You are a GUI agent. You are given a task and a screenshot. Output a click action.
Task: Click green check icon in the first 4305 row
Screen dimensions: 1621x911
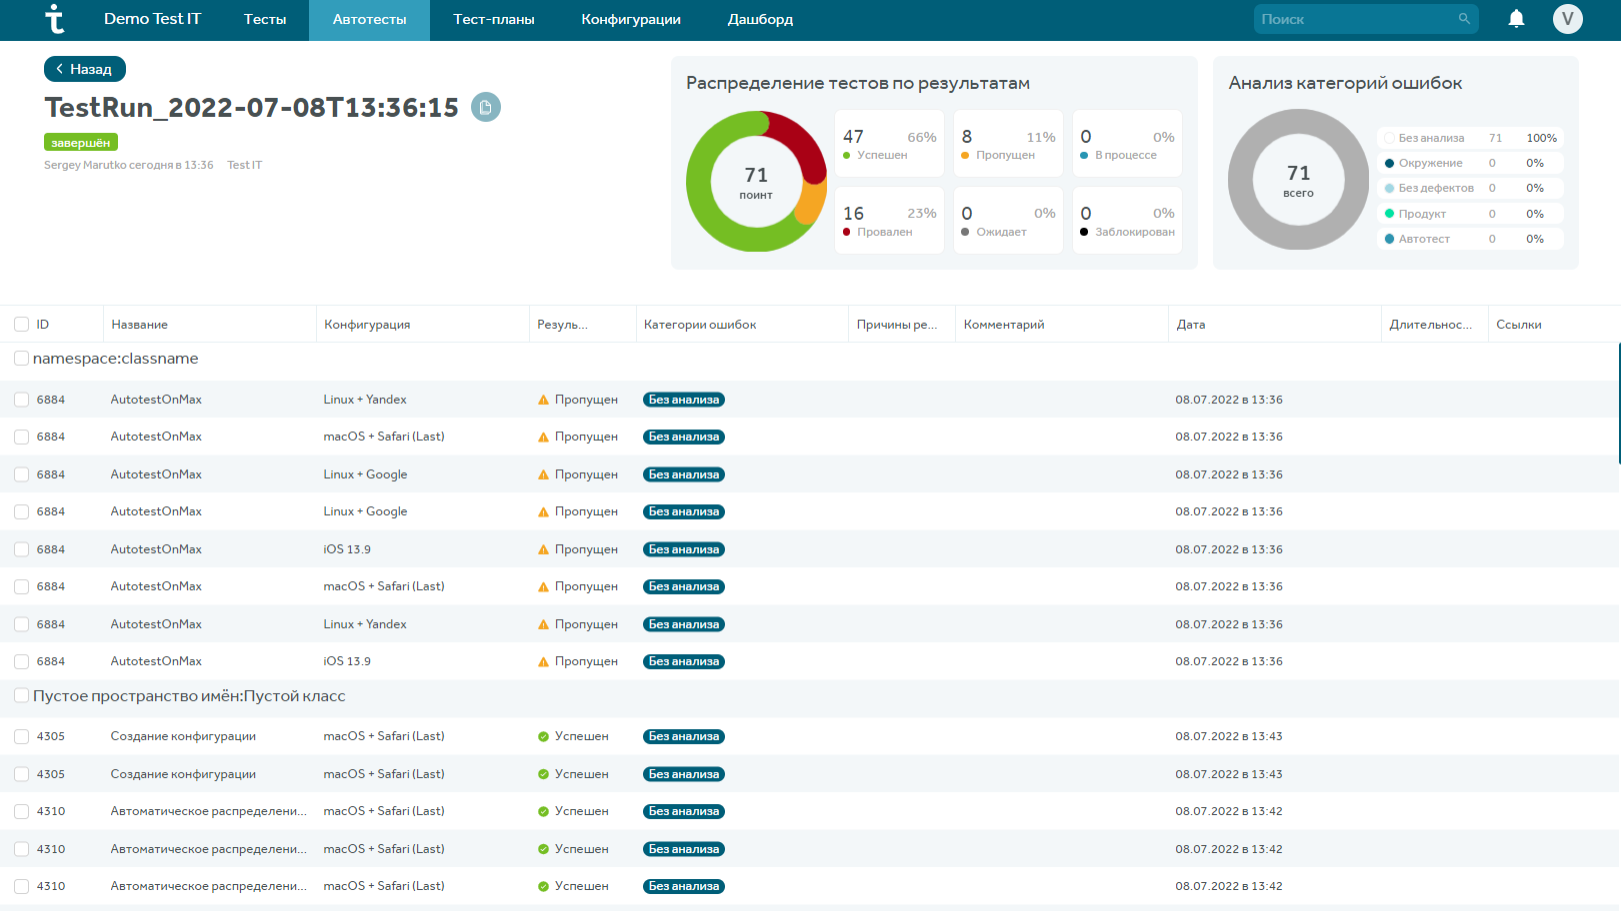(x=543, y=737)
